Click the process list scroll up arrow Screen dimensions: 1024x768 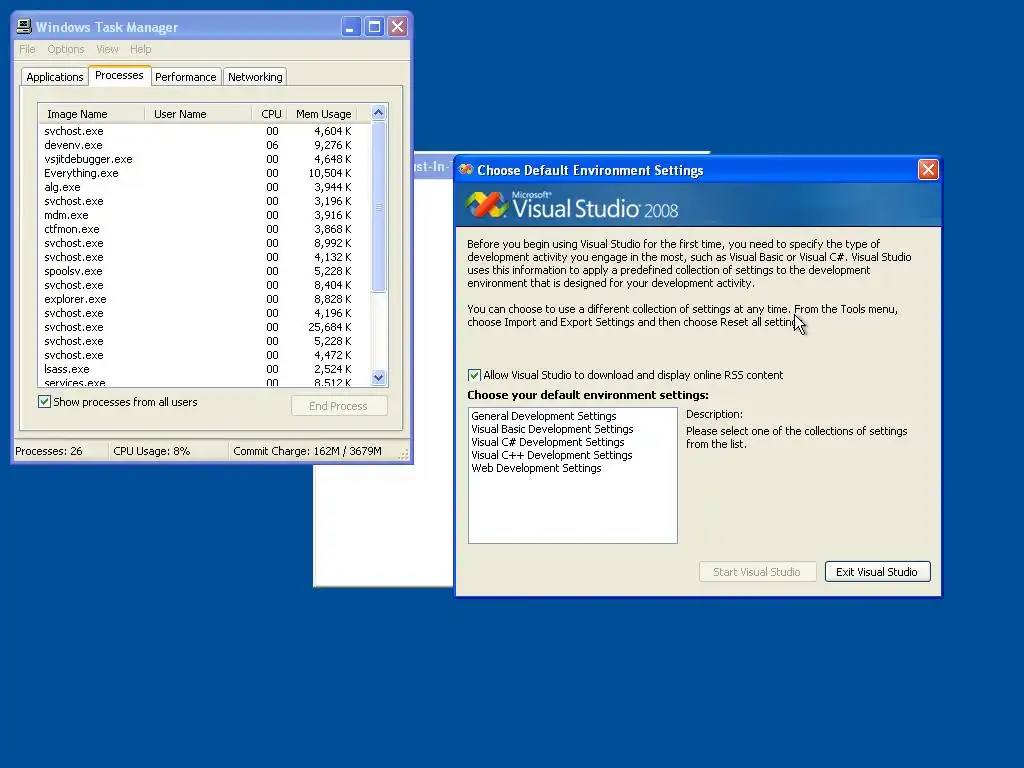pos(378,112)
